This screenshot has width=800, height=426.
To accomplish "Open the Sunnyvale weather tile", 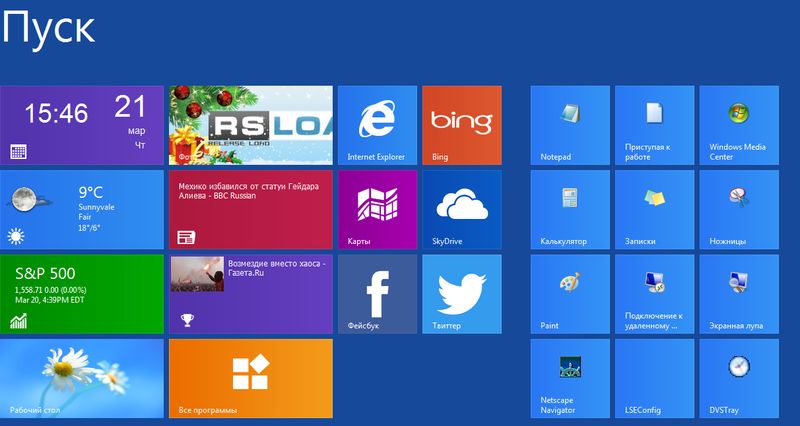I will 82,210.
